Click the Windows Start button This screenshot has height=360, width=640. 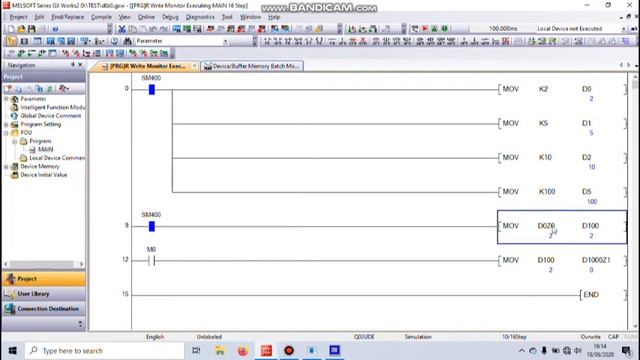click(13, 351)
